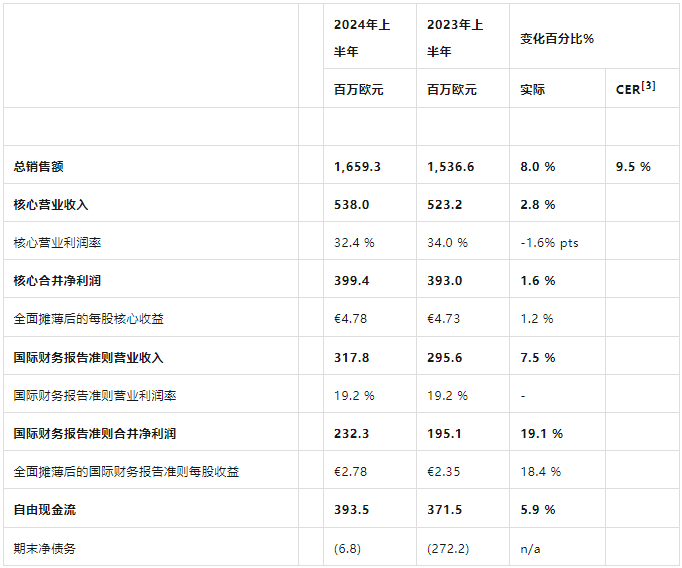Select the 总销售额 row label

(x=39, y=167)
